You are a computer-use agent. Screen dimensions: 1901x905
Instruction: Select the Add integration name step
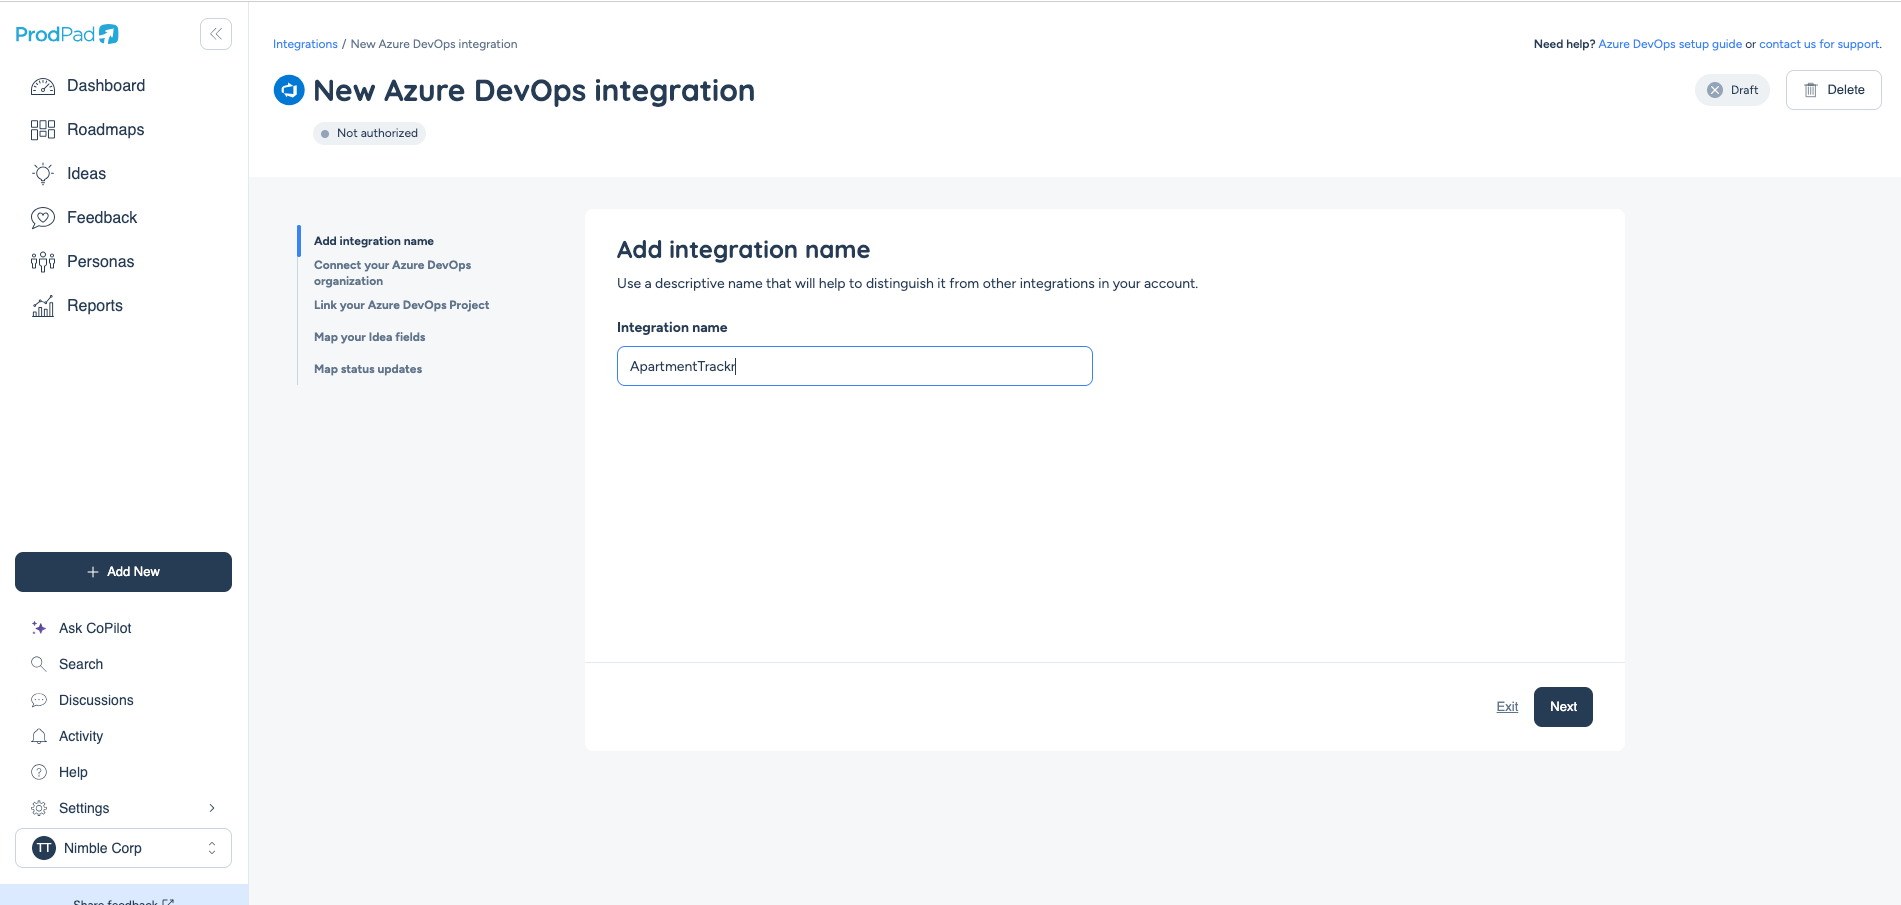(374, 241)
